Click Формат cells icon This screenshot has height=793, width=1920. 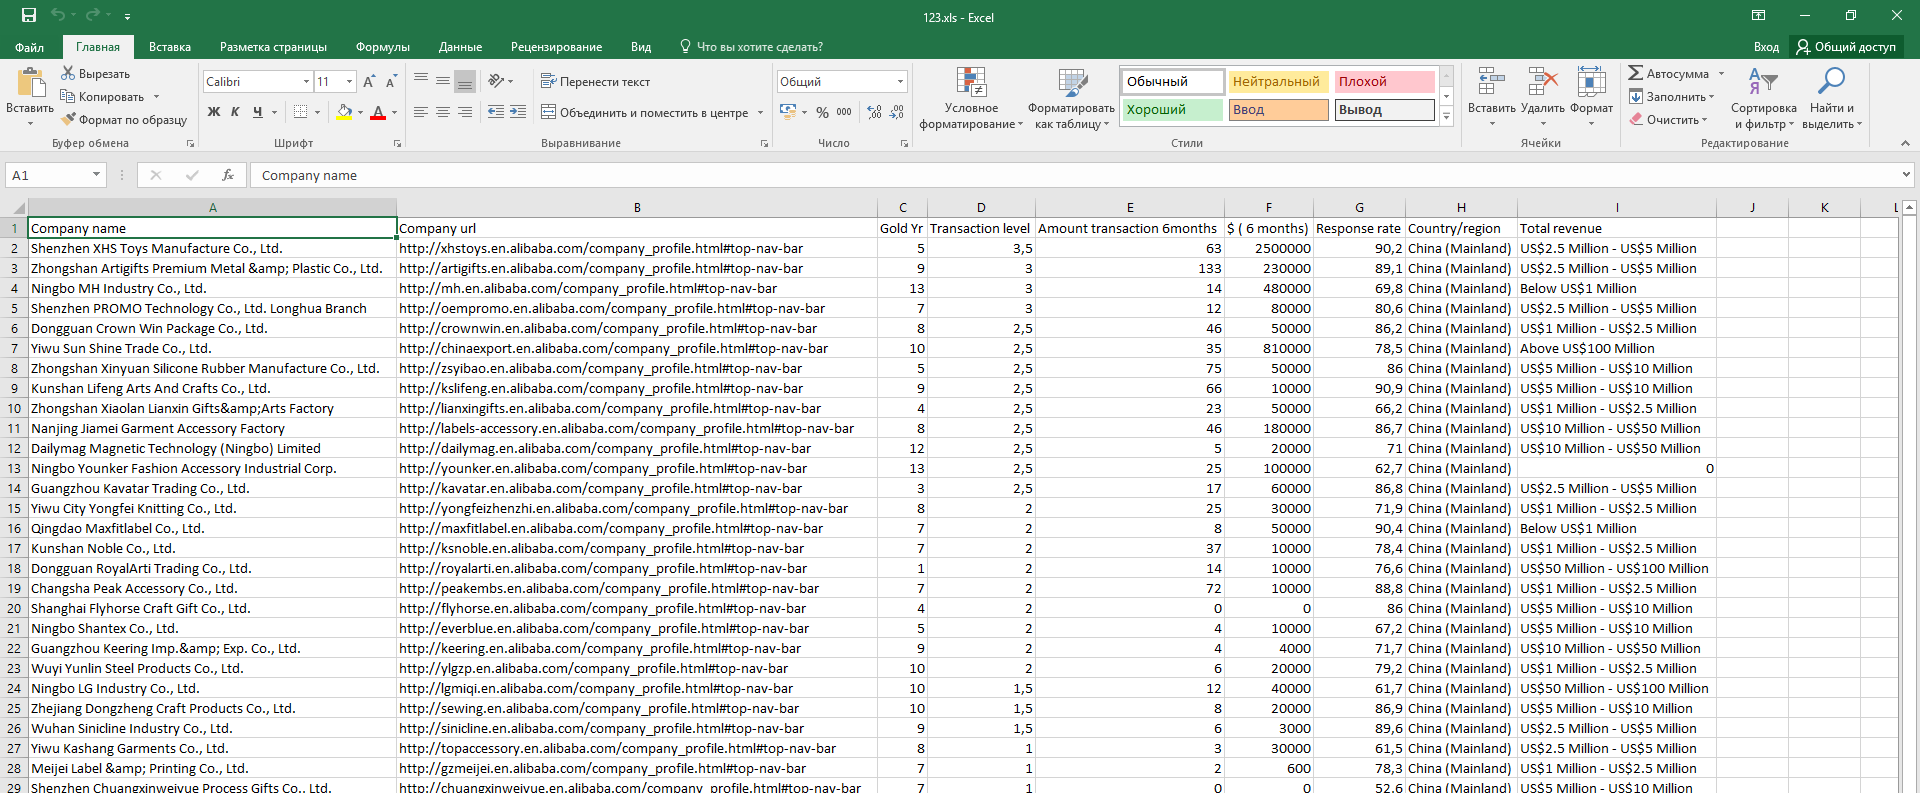pos(1591,96)
